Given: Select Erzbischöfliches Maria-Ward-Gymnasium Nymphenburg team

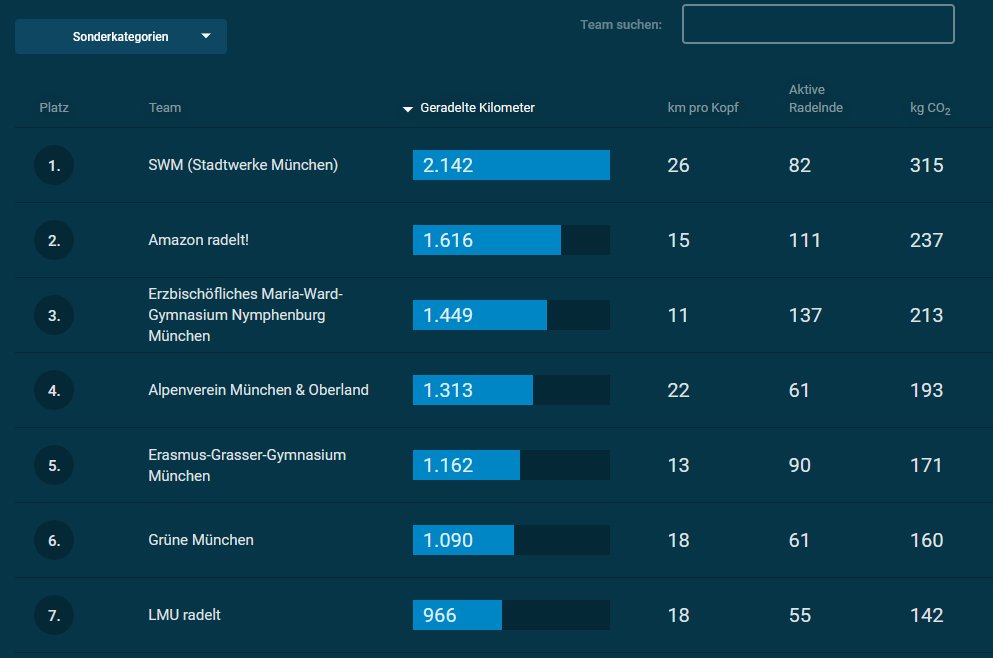Looking at the screenshot, I should [x=246, y=315].
